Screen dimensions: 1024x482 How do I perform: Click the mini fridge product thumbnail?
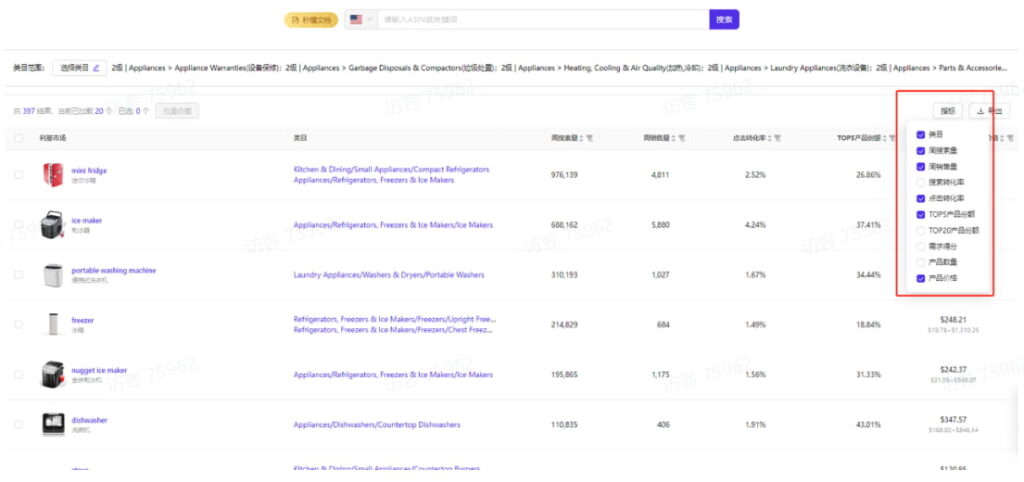pyautogui.click(x=52, y=175)
